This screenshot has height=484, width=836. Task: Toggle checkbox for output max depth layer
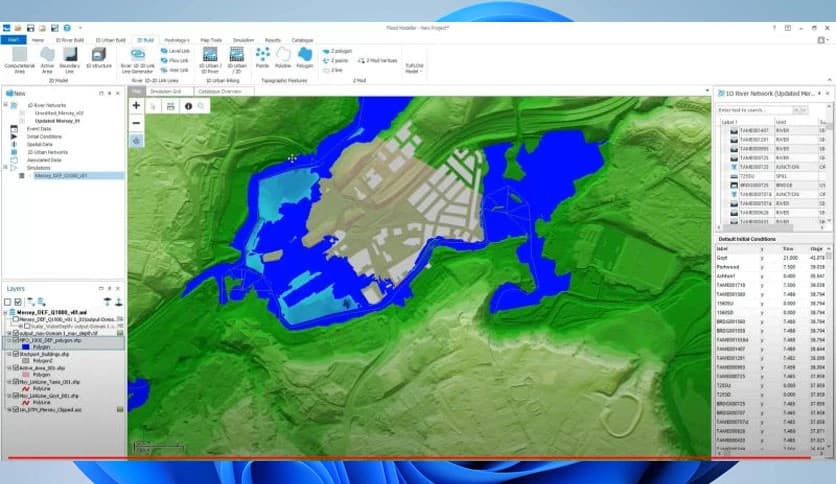tap(16, 333)
